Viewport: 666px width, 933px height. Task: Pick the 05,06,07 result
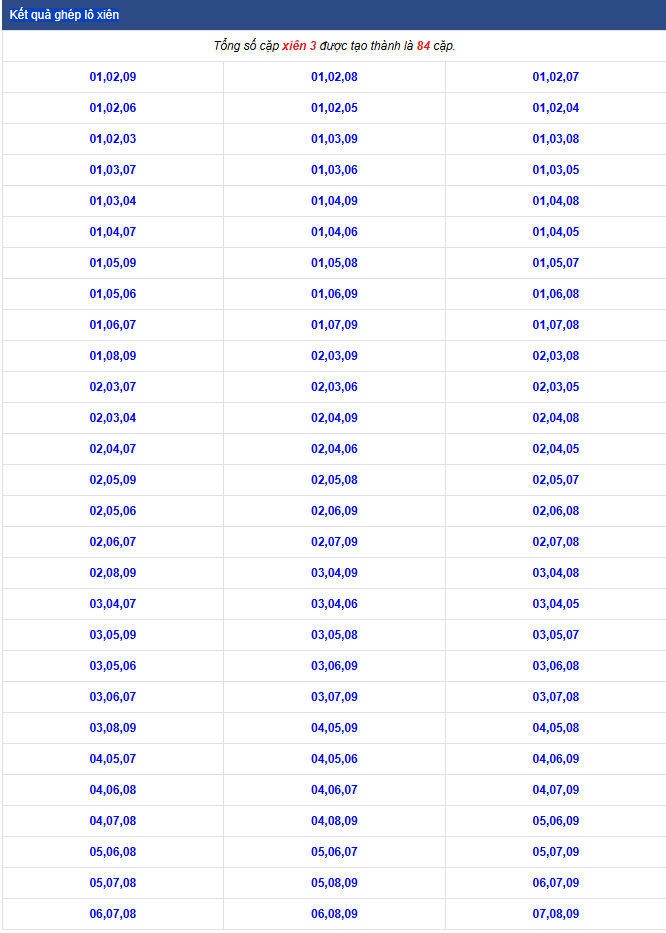point(334,852)
